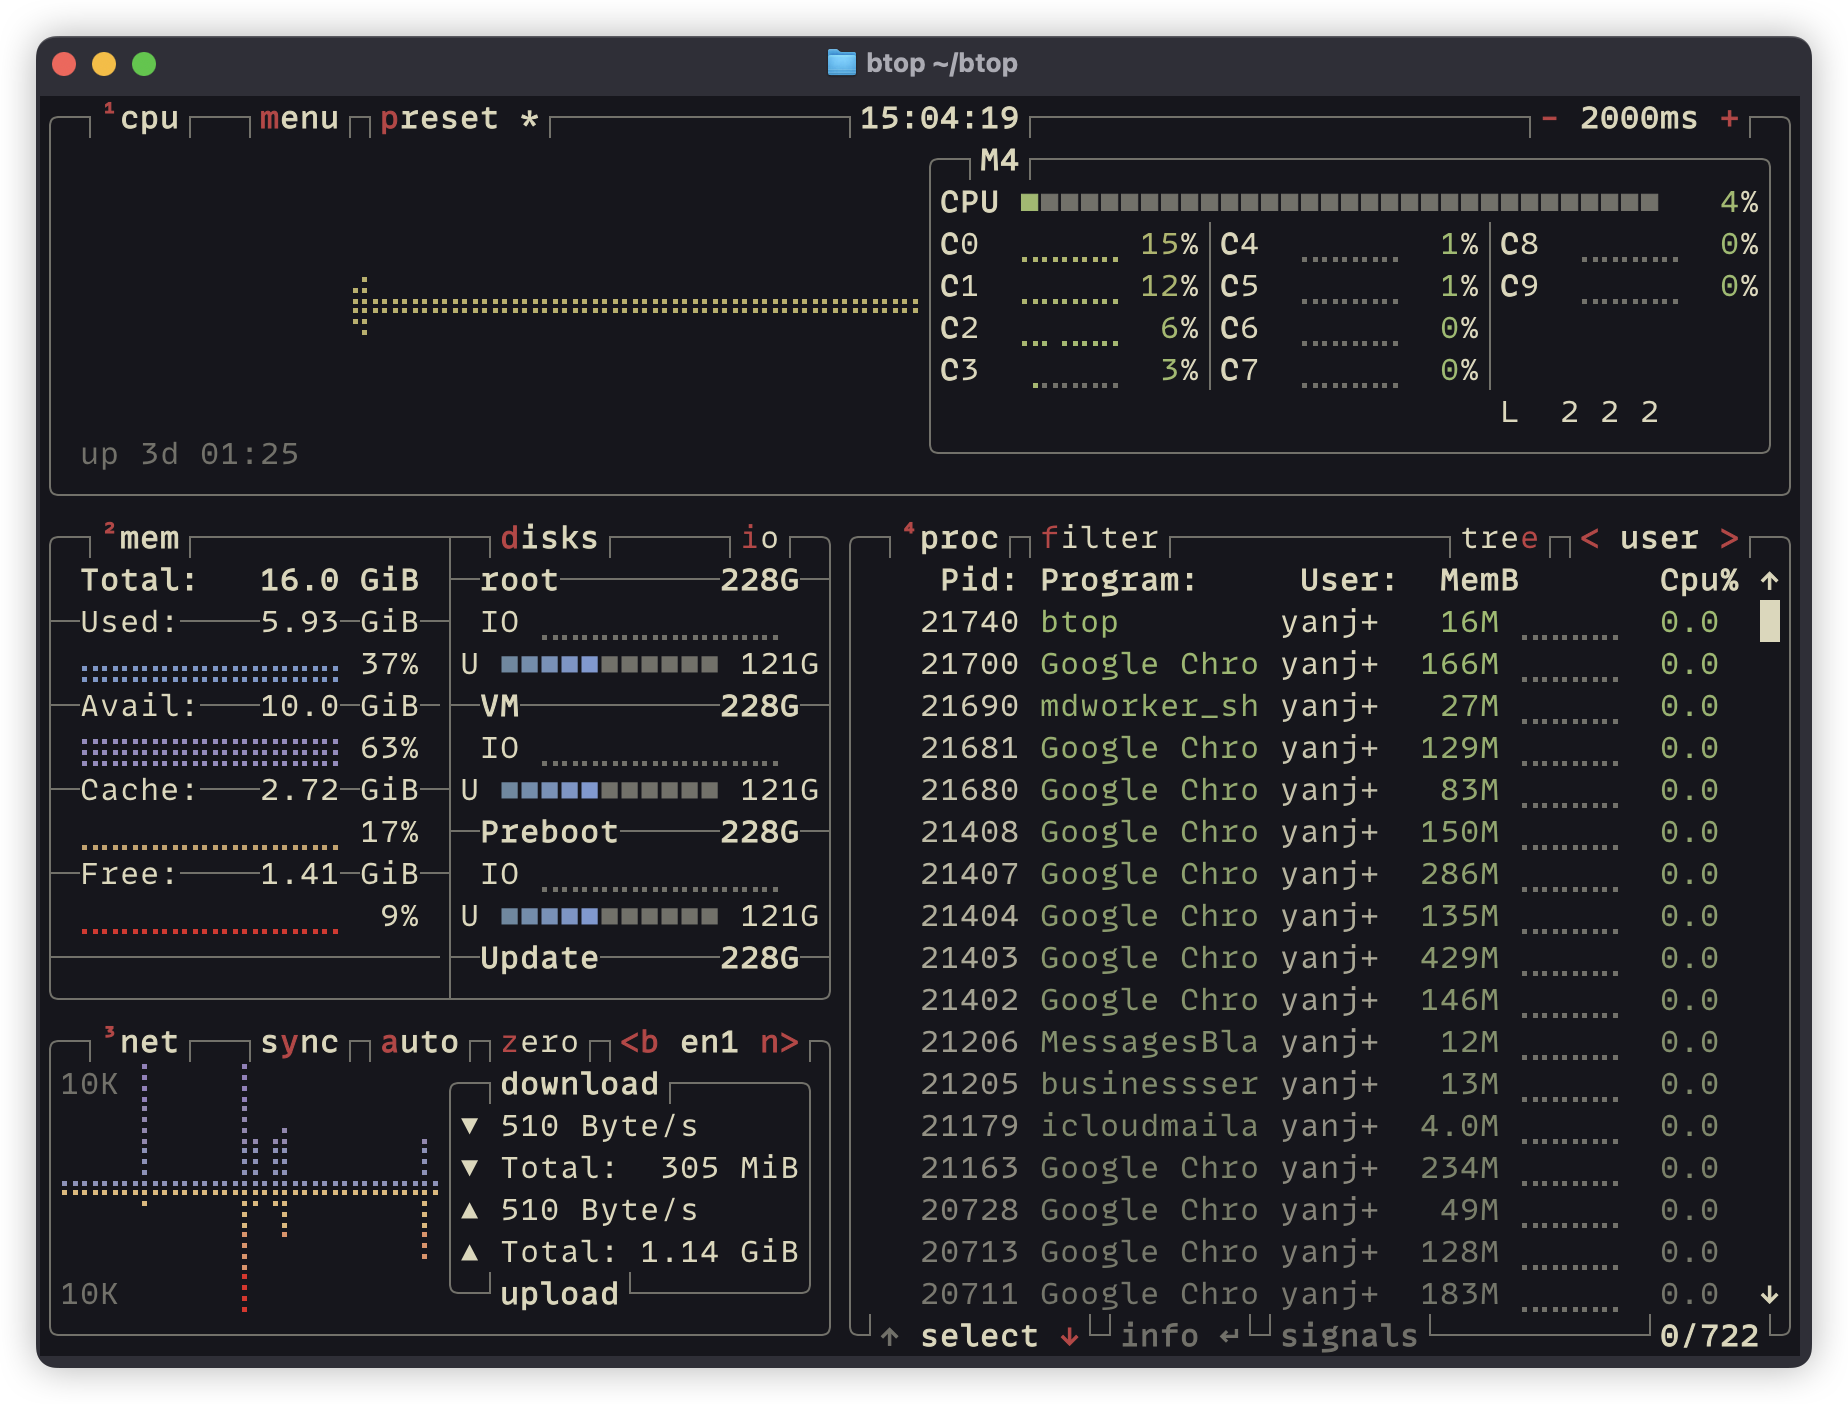The width and height of the screenshot is (1848, 1404).
Task: Click the select up arrow
Action: click(889, 1337)
